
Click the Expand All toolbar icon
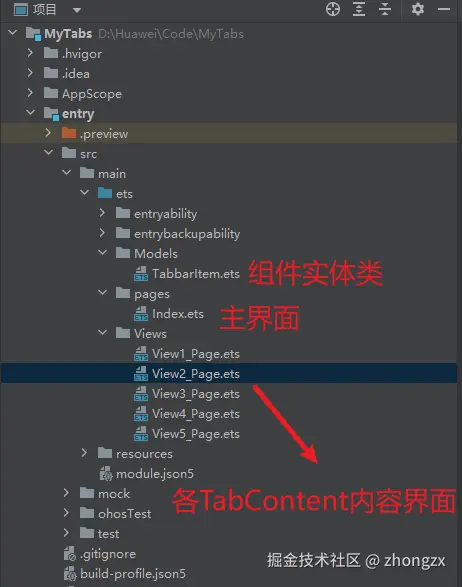359,9
